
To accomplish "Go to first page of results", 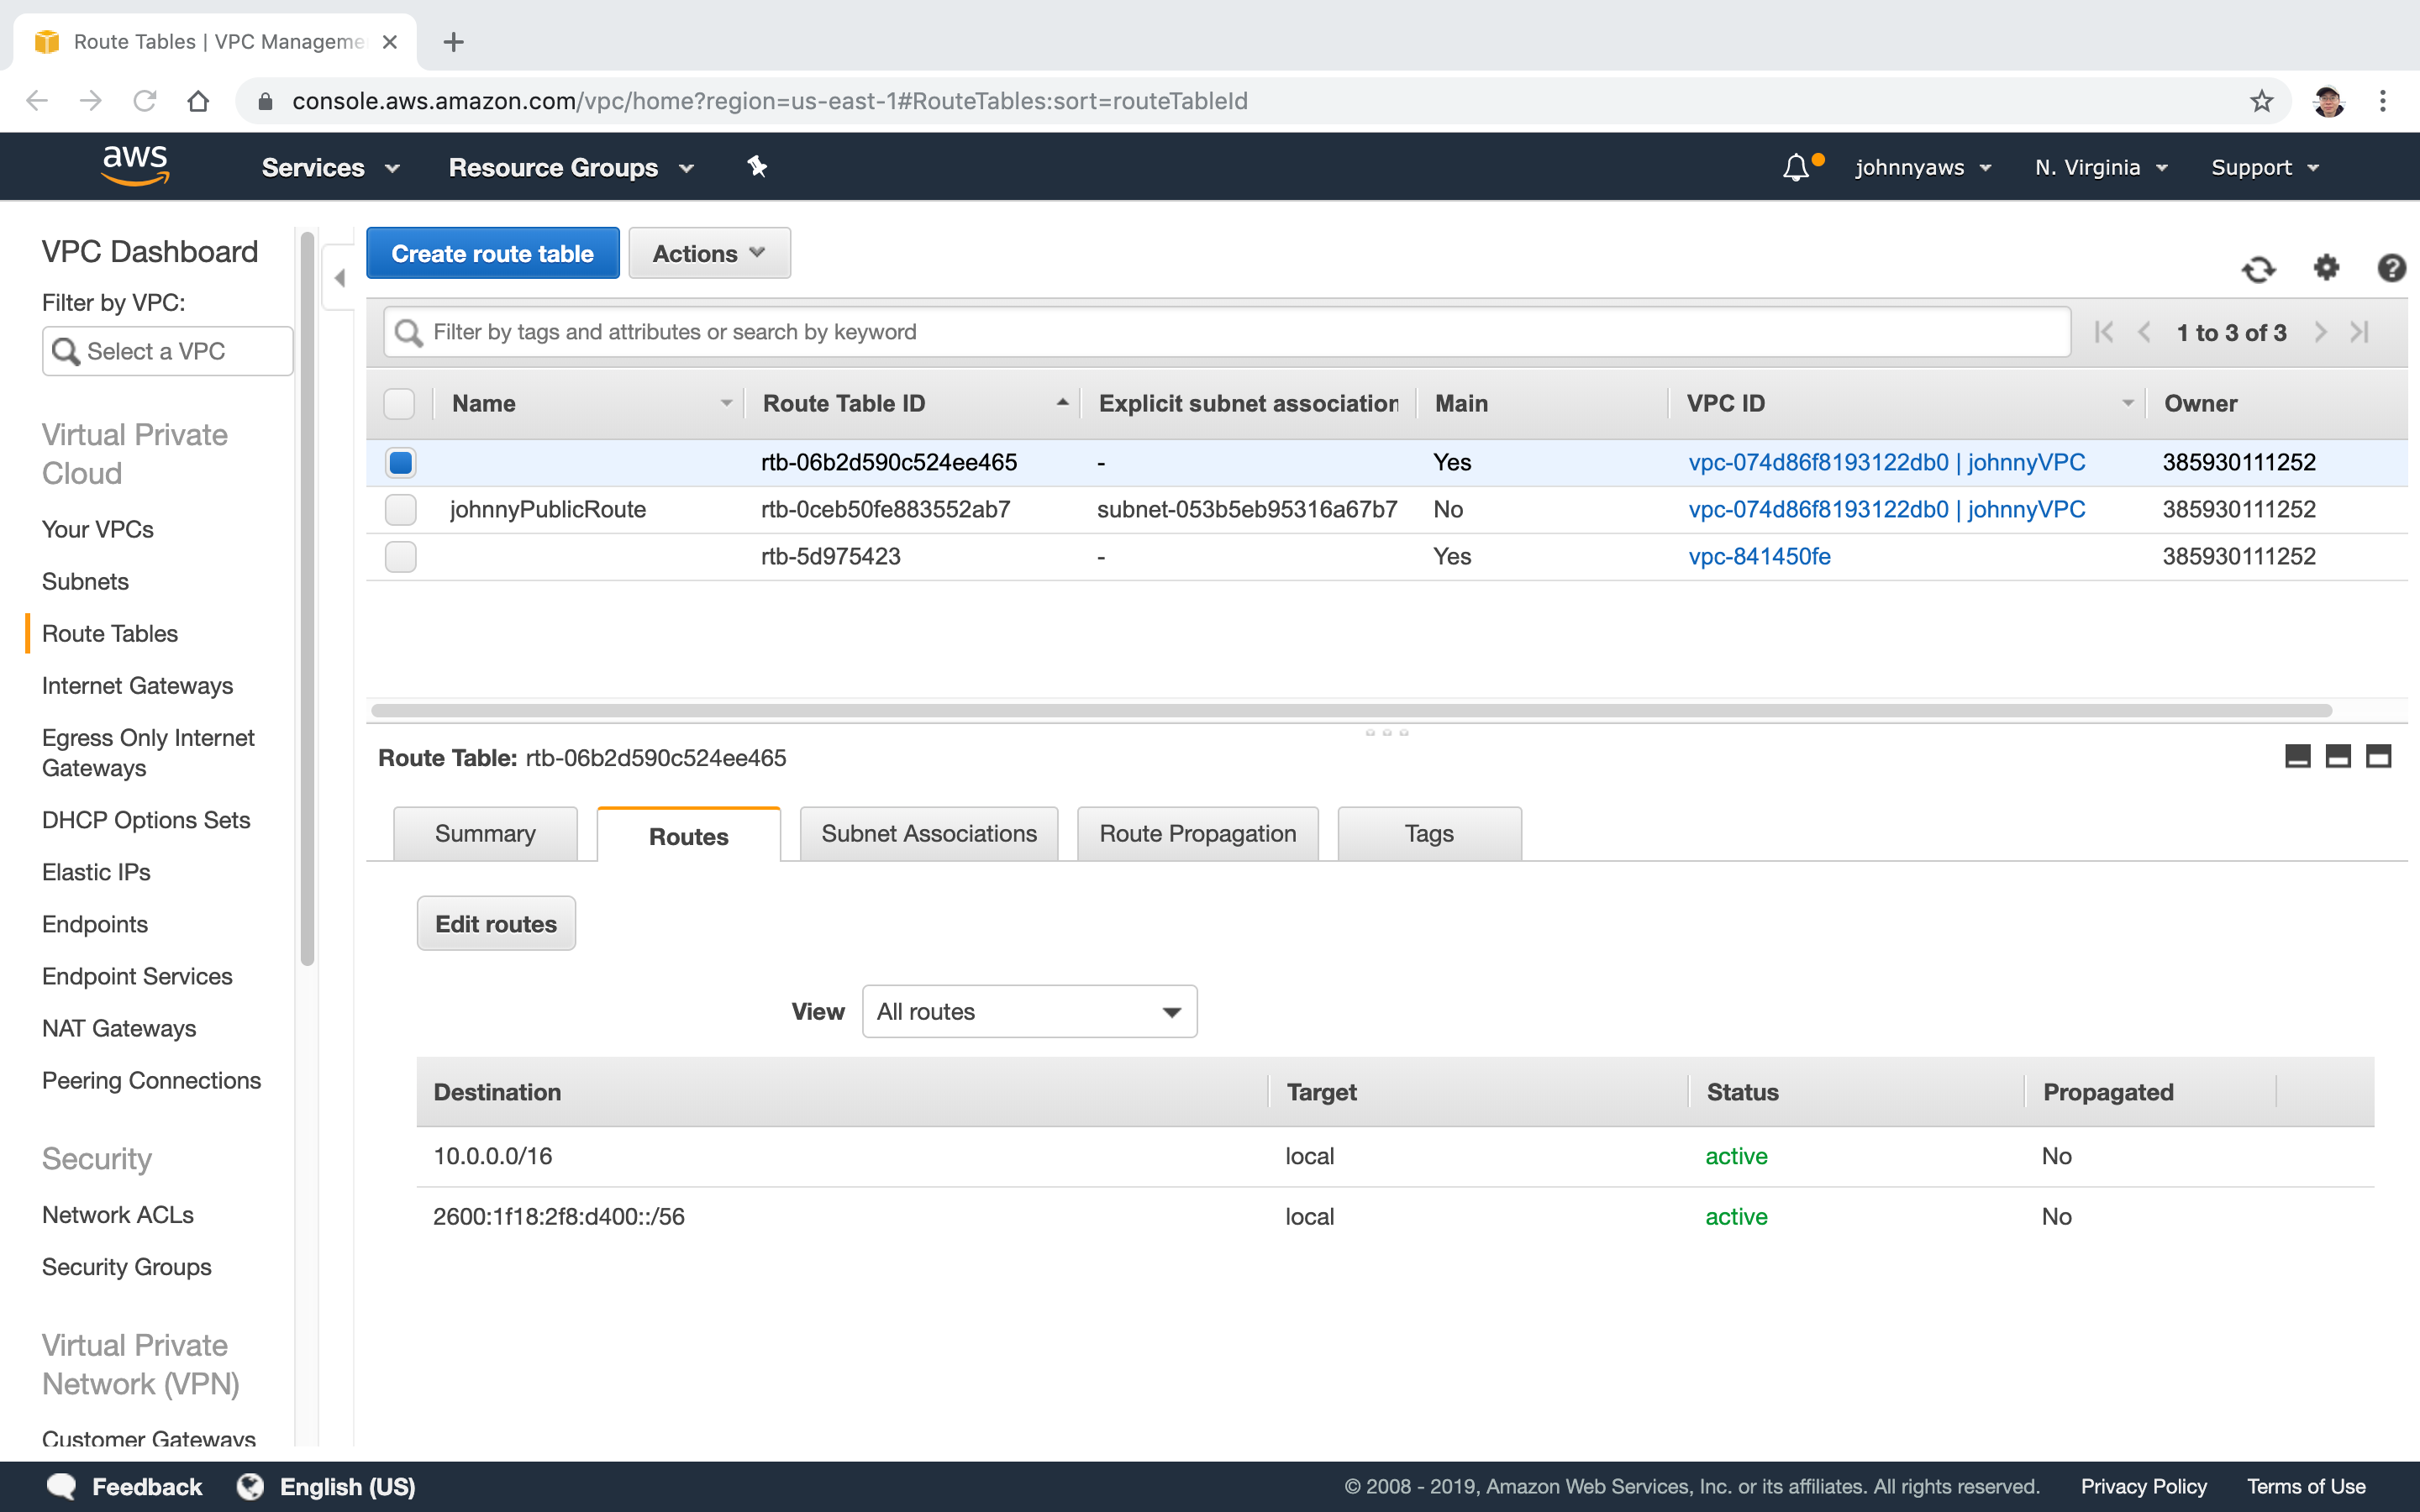I will pyautogui.click(x=2104, y=332).
